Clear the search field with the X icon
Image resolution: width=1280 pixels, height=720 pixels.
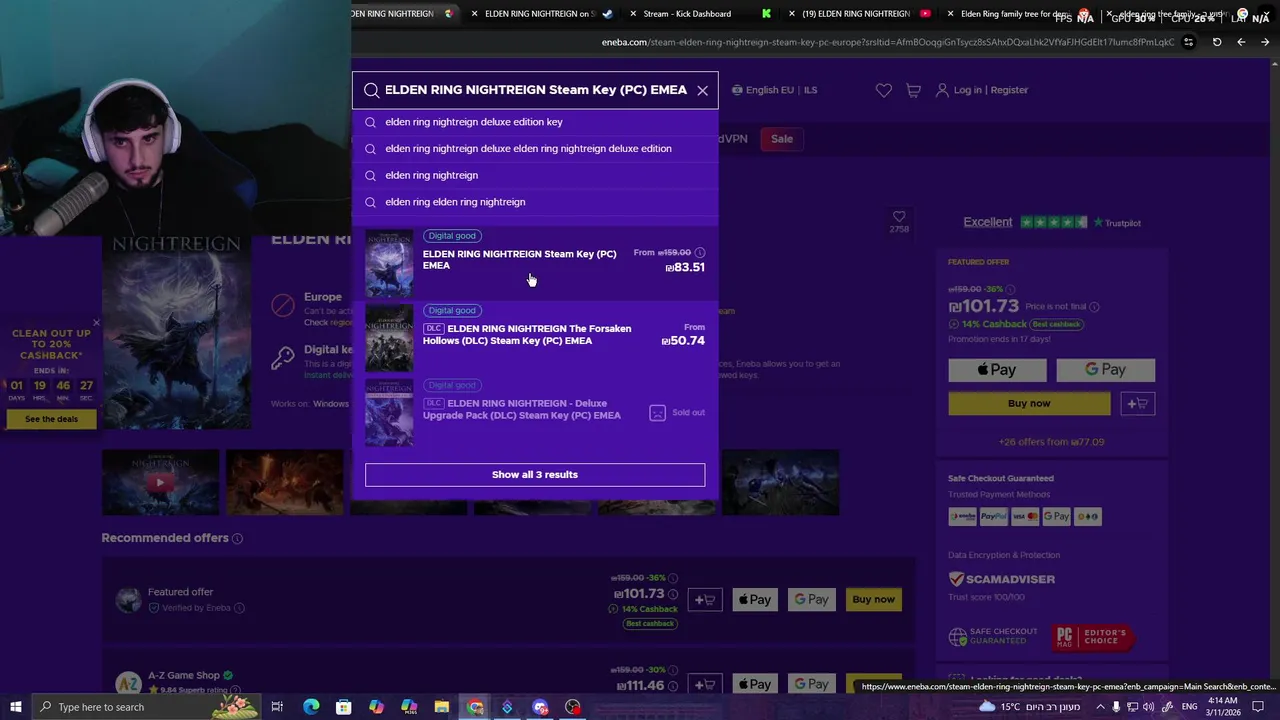(702, 90)
